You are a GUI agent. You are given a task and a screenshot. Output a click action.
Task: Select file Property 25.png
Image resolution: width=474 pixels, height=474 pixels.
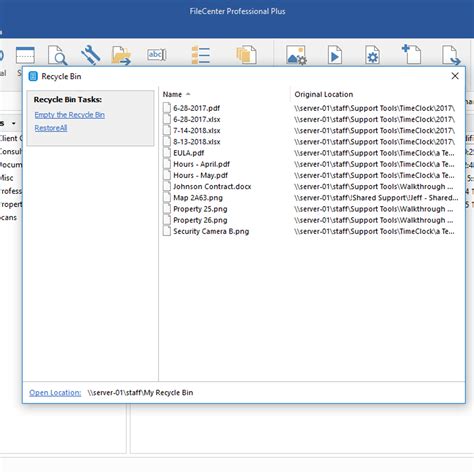[x=200, y=209]
